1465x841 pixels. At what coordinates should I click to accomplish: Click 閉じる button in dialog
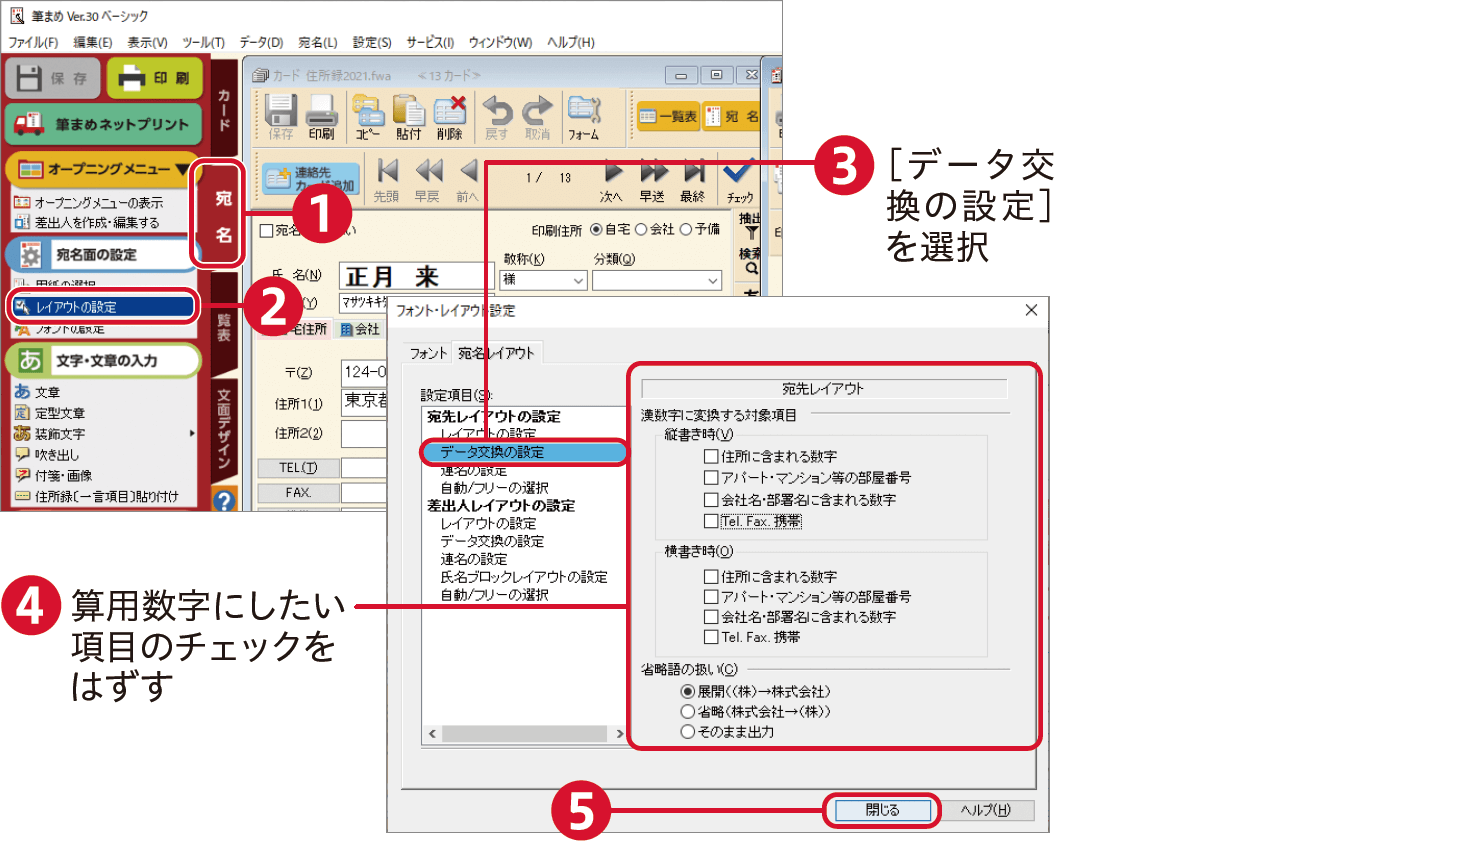(882, 810)
